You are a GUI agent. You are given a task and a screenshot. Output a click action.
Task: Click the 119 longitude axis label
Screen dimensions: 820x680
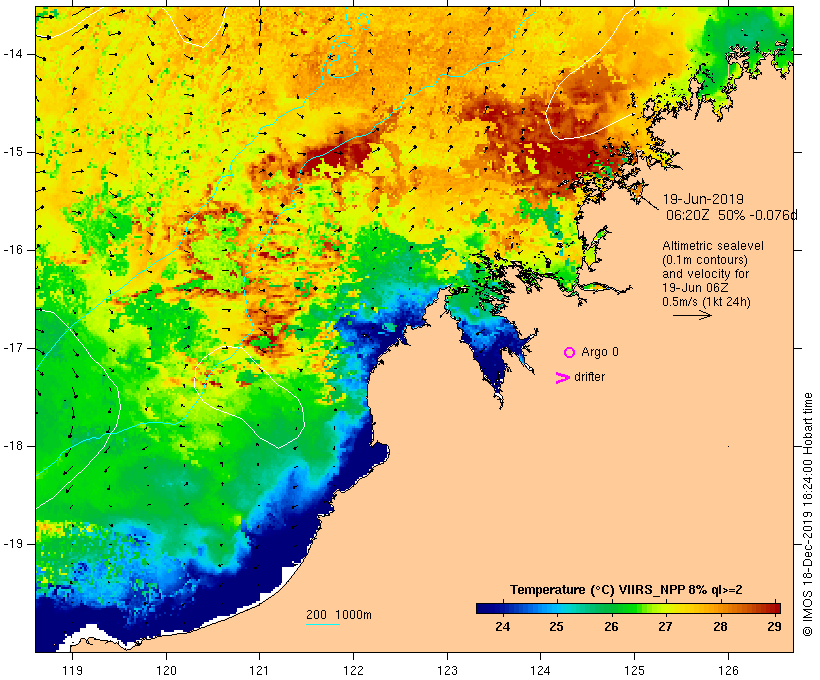tap(73, 671)
